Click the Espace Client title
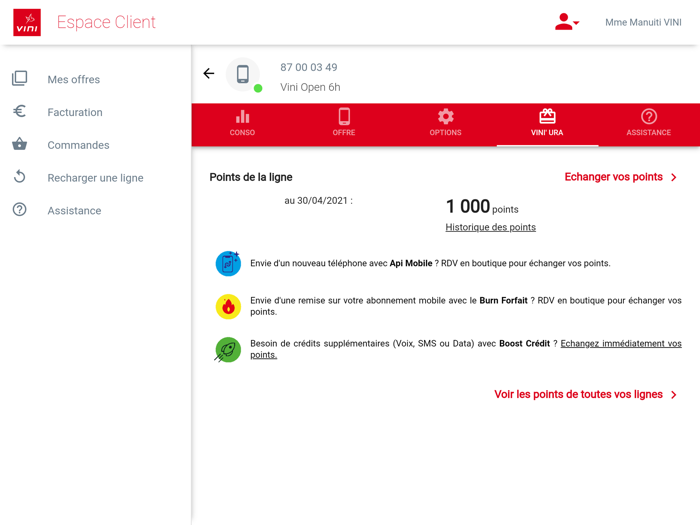The height and width of the screenshot is (525, 700). (106, 22)
